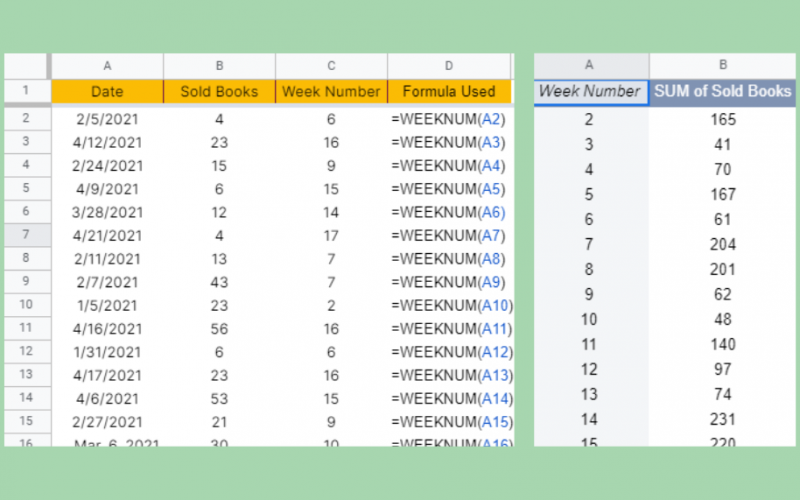Click row header 12 in the left sheet
Viewport: 800px width, 500px height.
(27, 352)
